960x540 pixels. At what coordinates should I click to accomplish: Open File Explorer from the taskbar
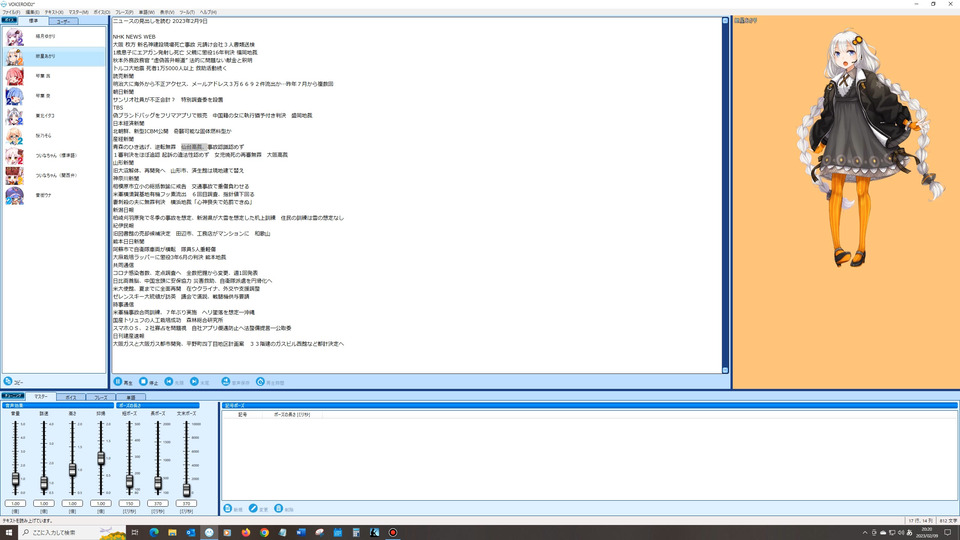[x=172, y=532]
